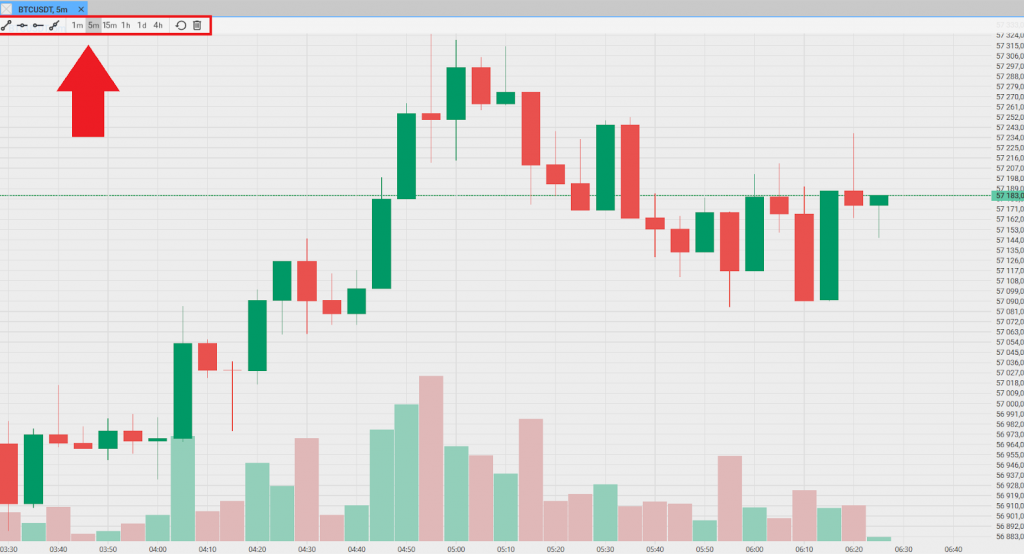Click the 06:40 time axis label

click(953, 549)
